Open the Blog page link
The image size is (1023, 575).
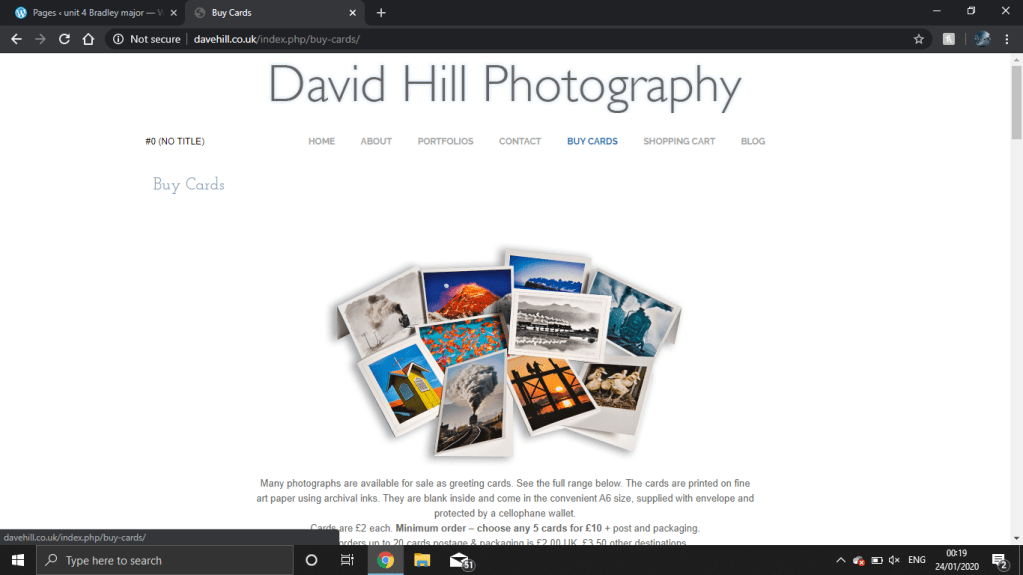coord(752,141)
